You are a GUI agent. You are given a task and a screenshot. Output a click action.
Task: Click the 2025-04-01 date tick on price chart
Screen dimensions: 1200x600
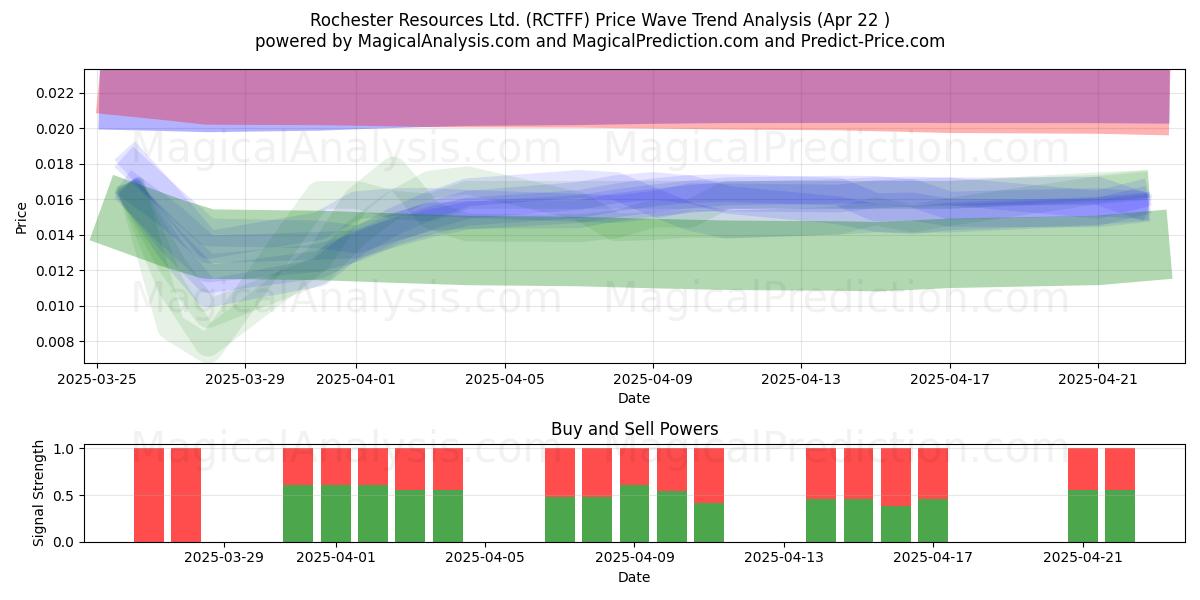[x=356, y=379]
